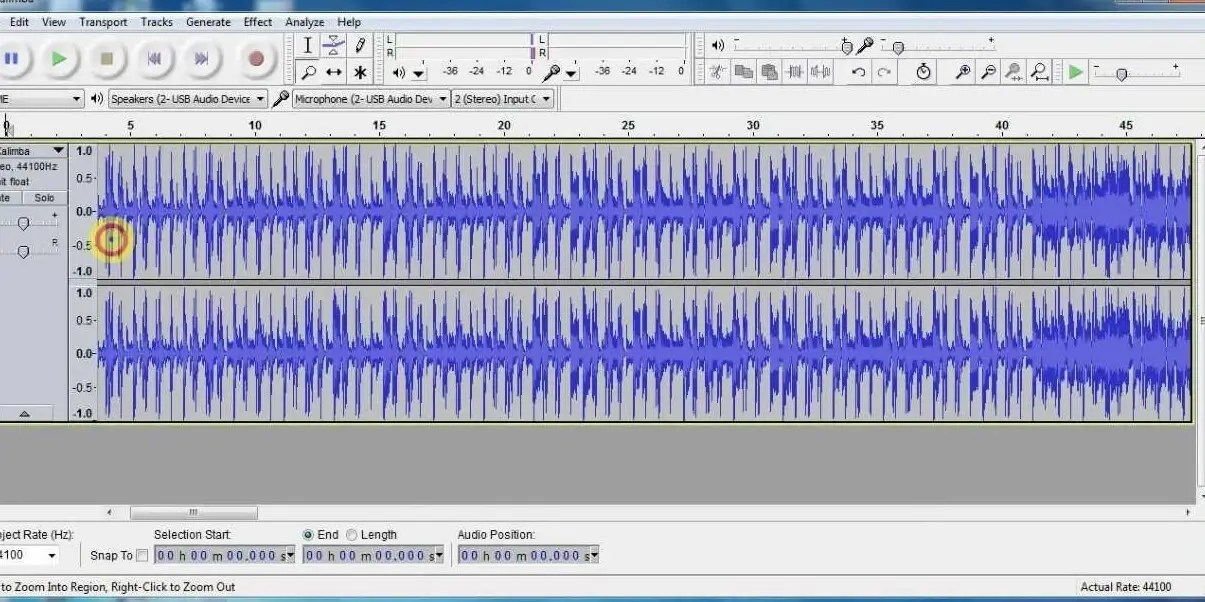Click the Undo icon
Viewport: 1205px width, 602px height.
coord(858,72)
